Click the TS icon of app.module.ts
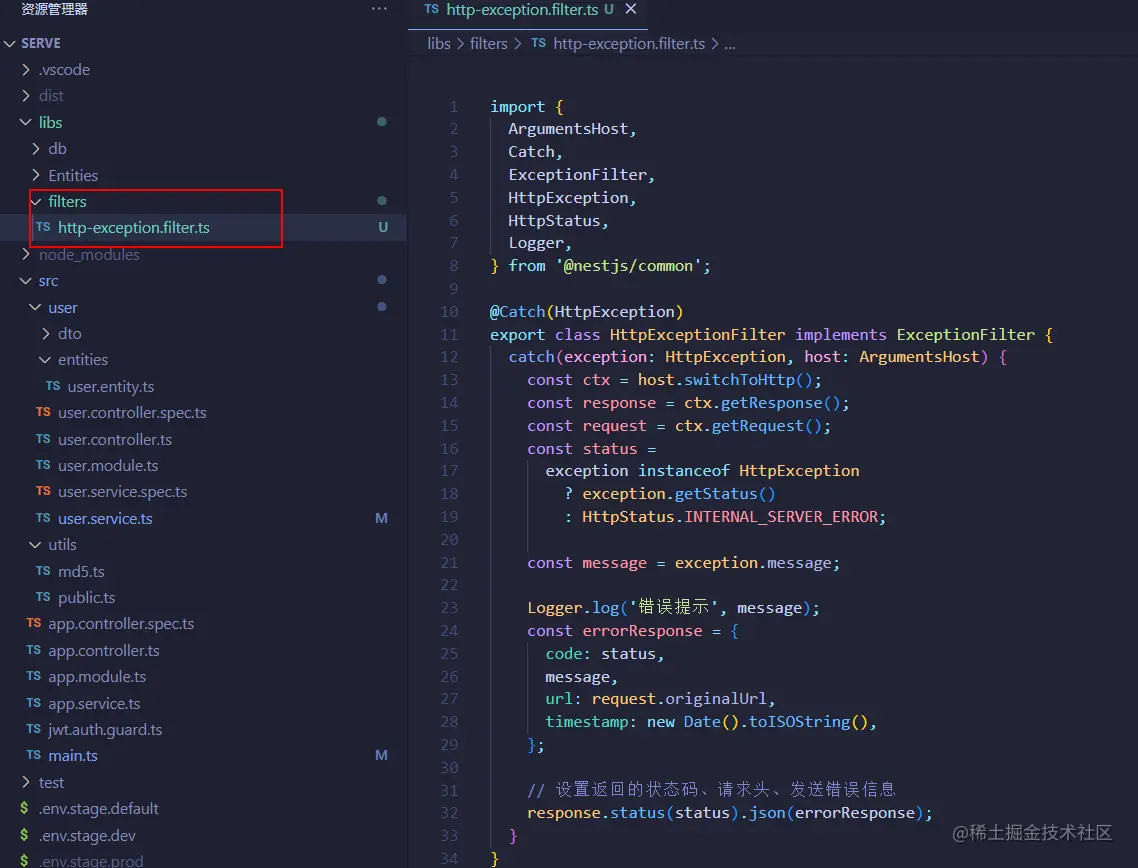Viewport: 1138px width, 868px height. click(x=33, y=676)
